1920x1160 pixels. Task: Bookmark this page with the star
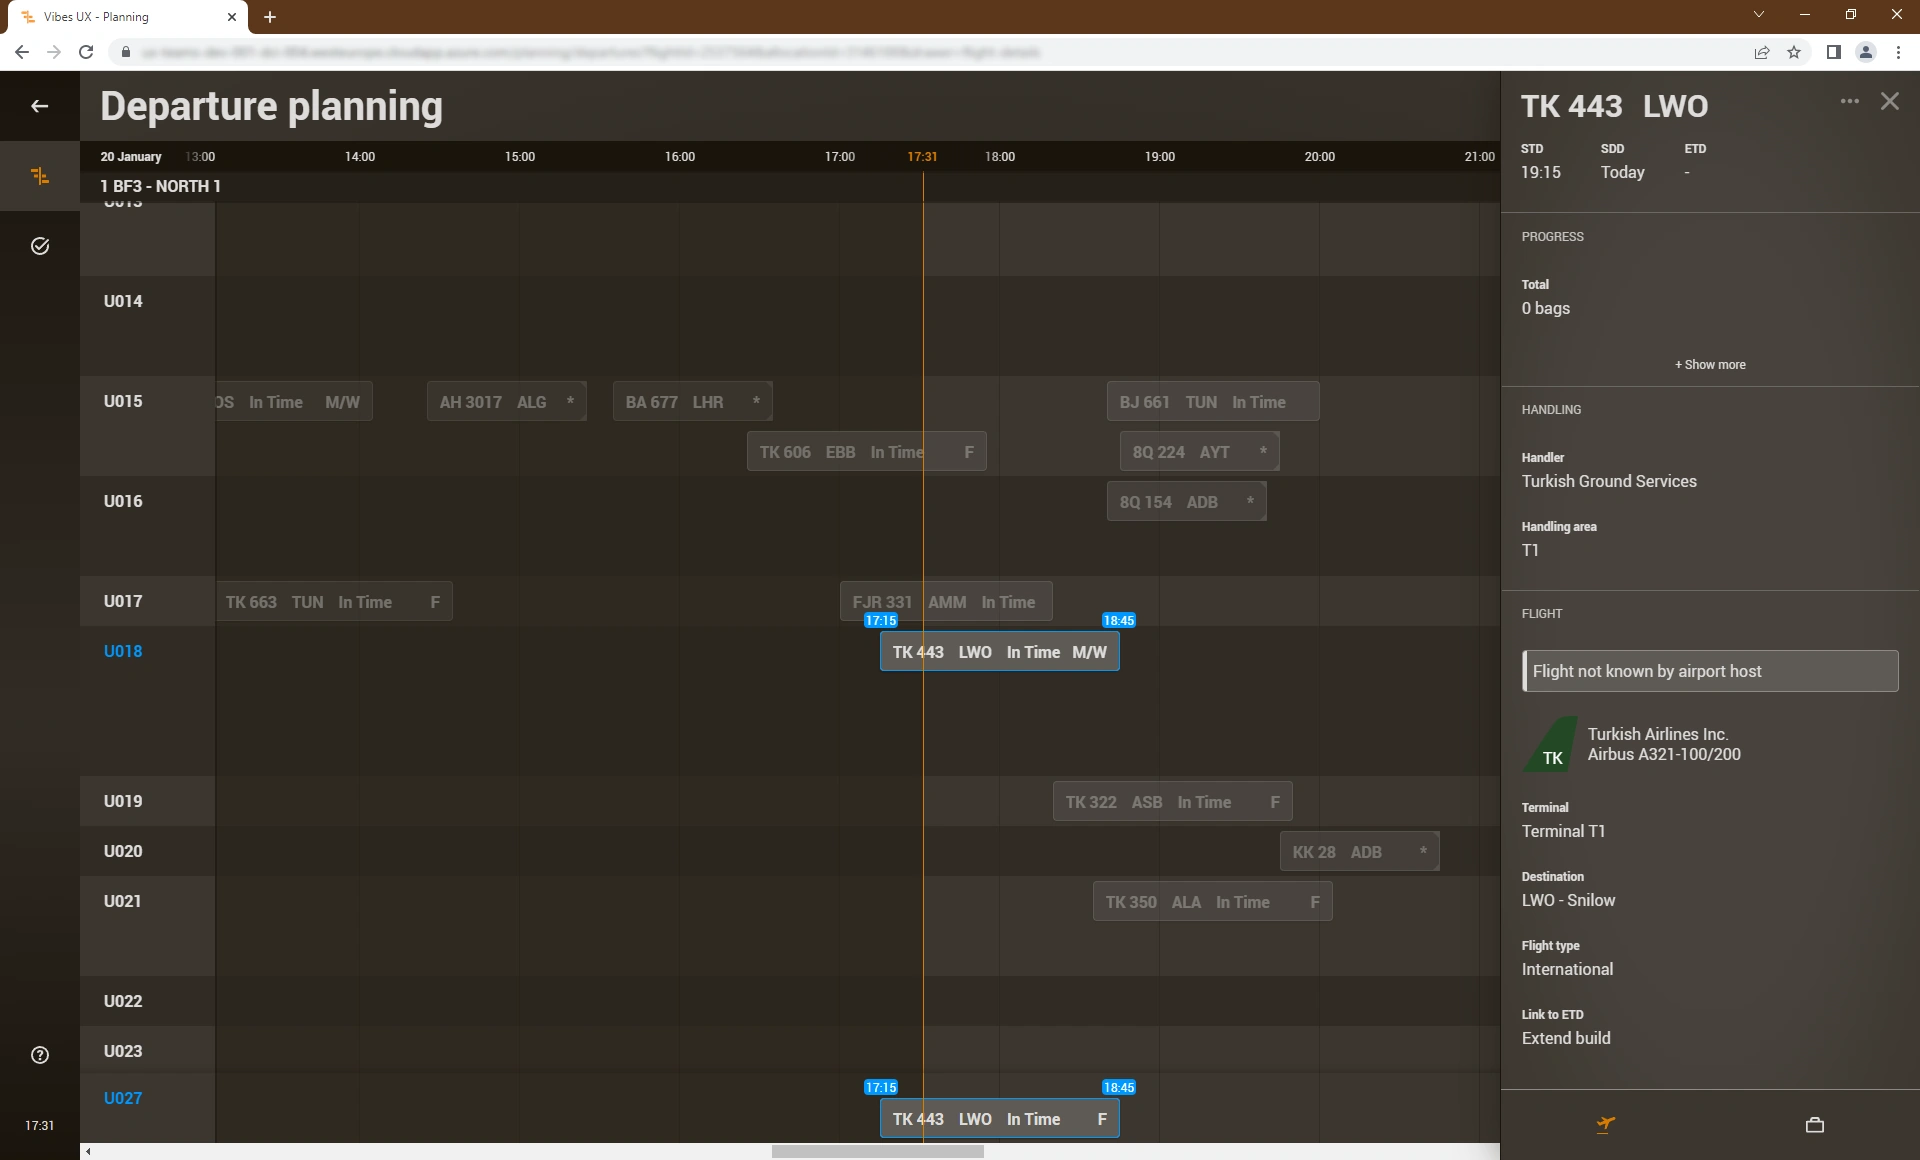[x=1794, y=52]
